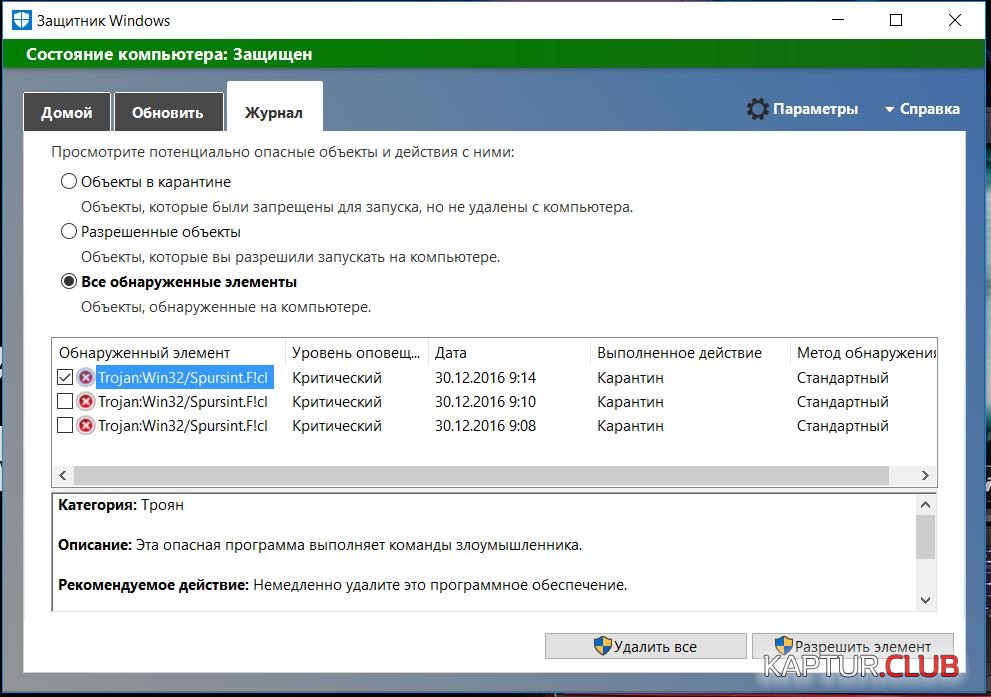The width and height of the screenshot is (991, 697).
Task: Click the Параметры gear icon
Action: pos(757,109)
